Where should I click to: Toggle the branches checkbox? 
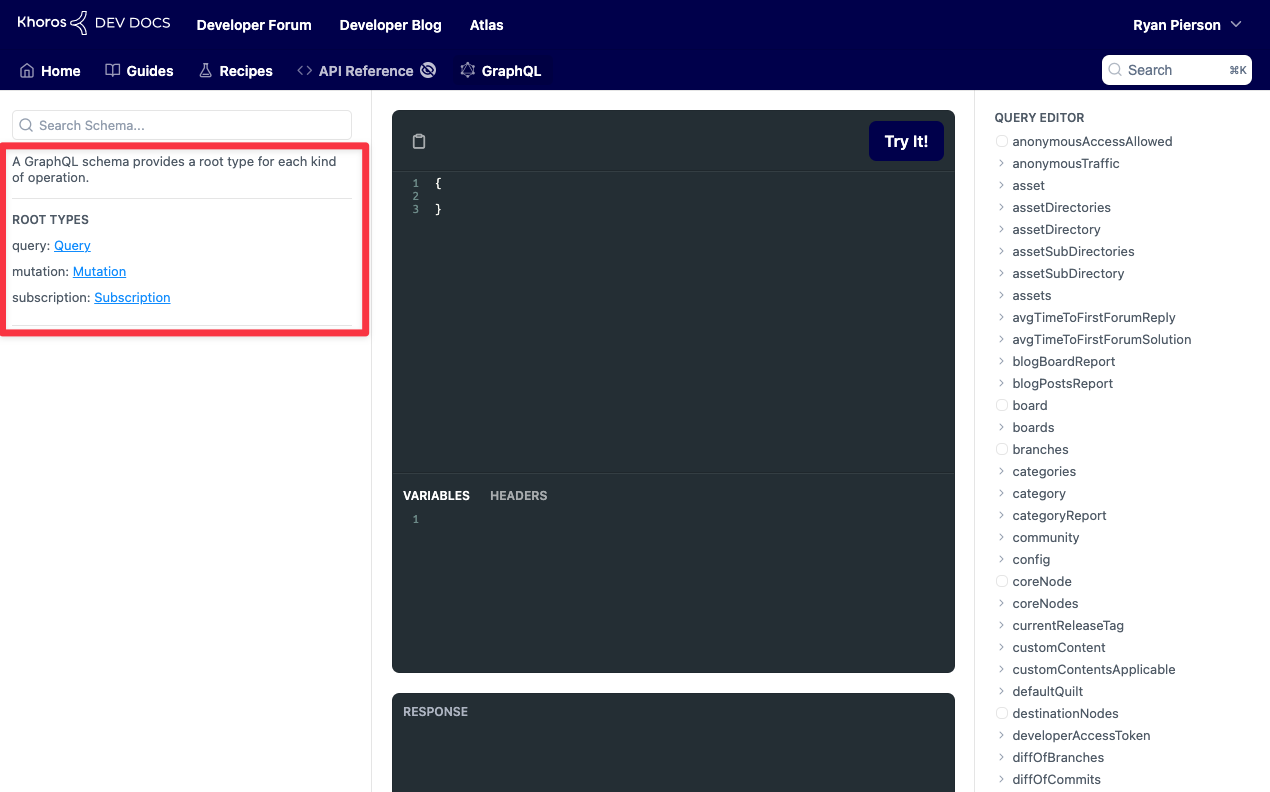click(1002, 450)
